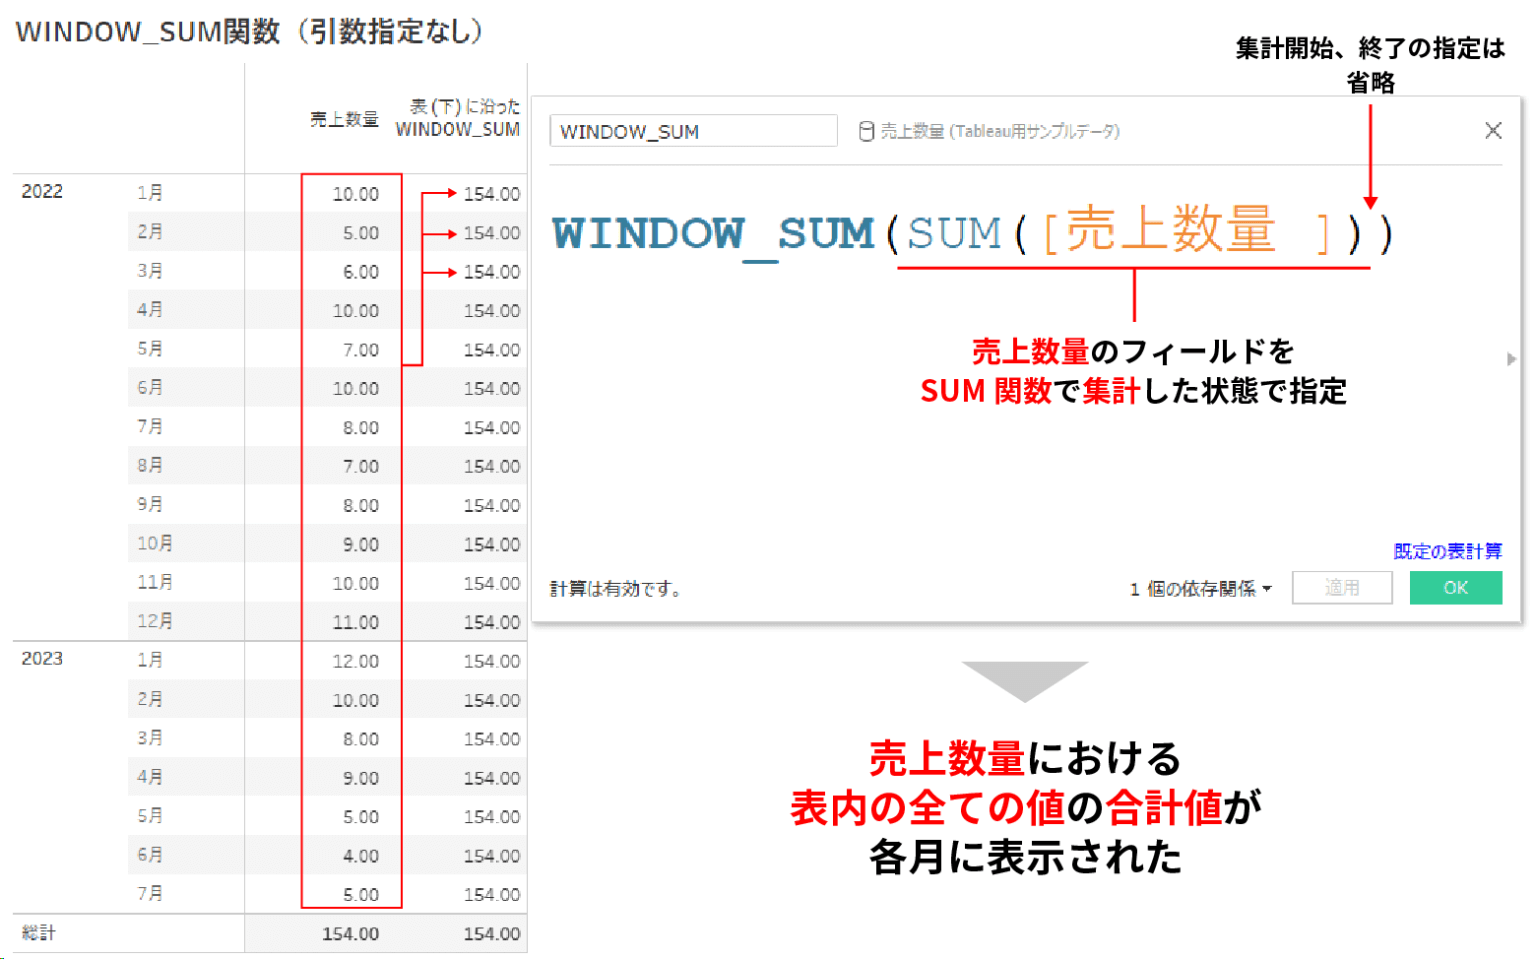The image size is (1536, 959).
Task: Select the 売上数量 column header
Action: 344,118
